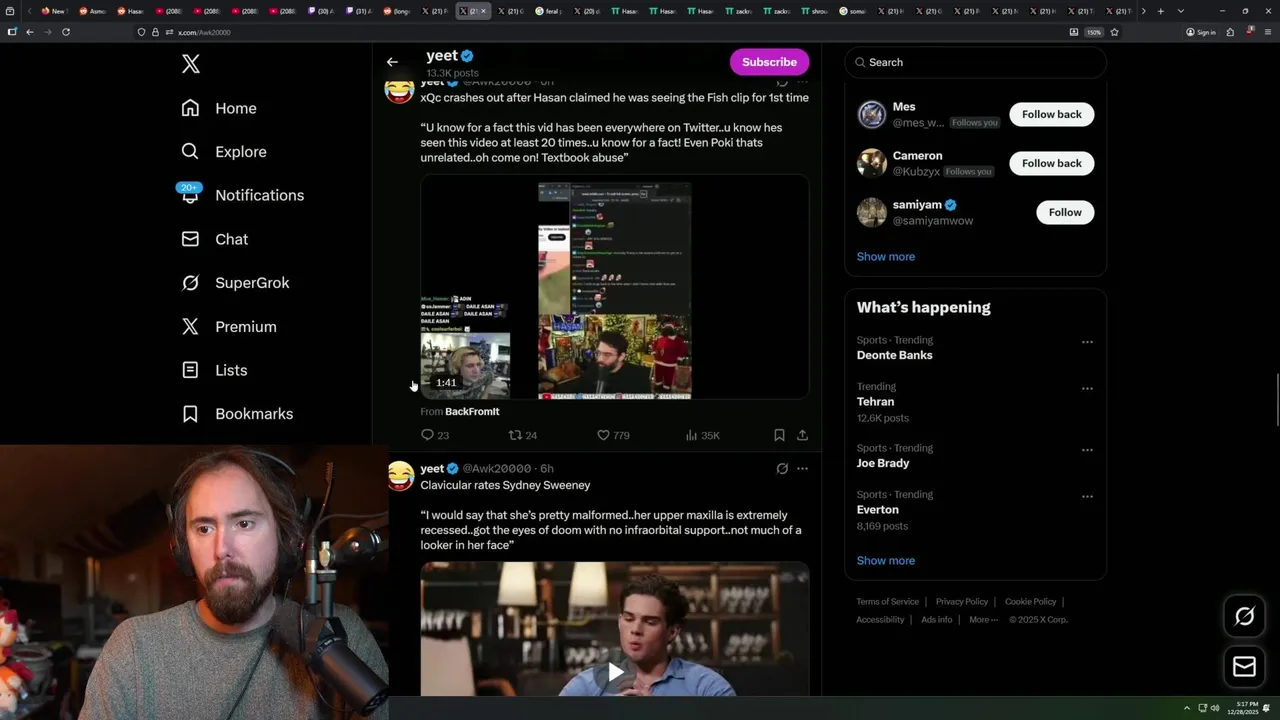Open Premium X icon in sidebar
The image size is (1280, 720).
[190, 326]
